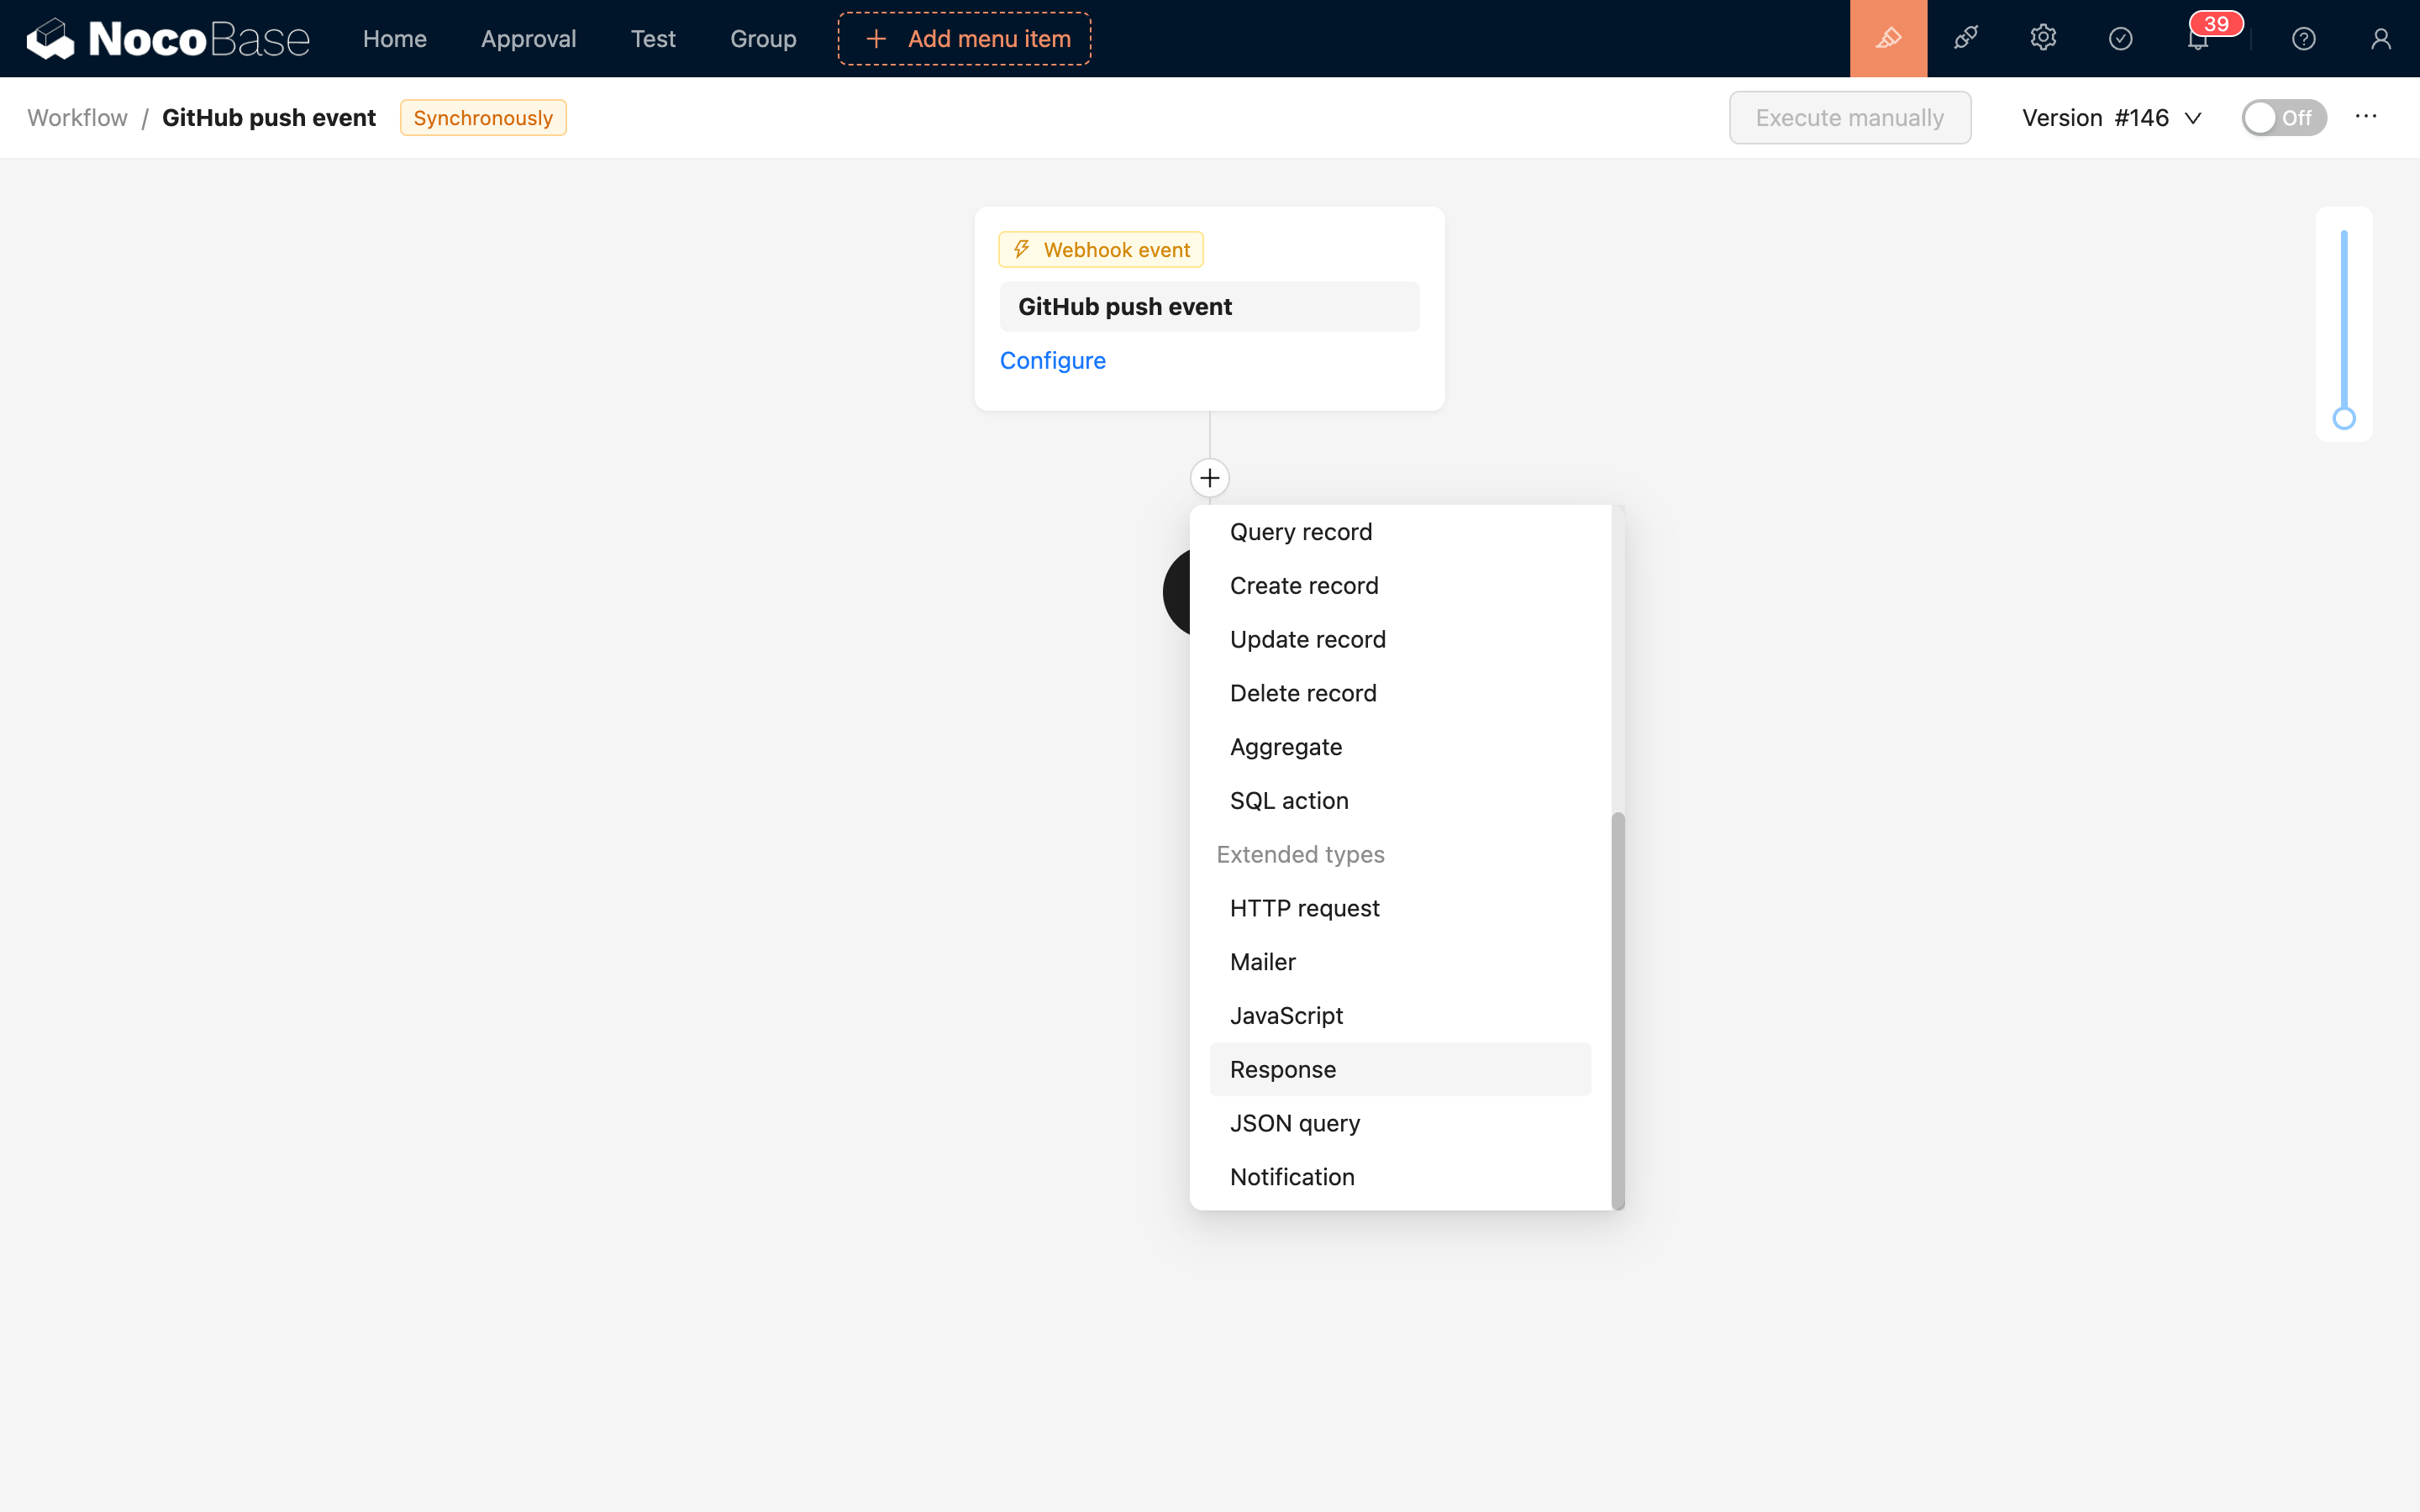This screenshot has height=1512, width=2420.
Task: Click the NocoBase logo
Action: click(168, 38)
